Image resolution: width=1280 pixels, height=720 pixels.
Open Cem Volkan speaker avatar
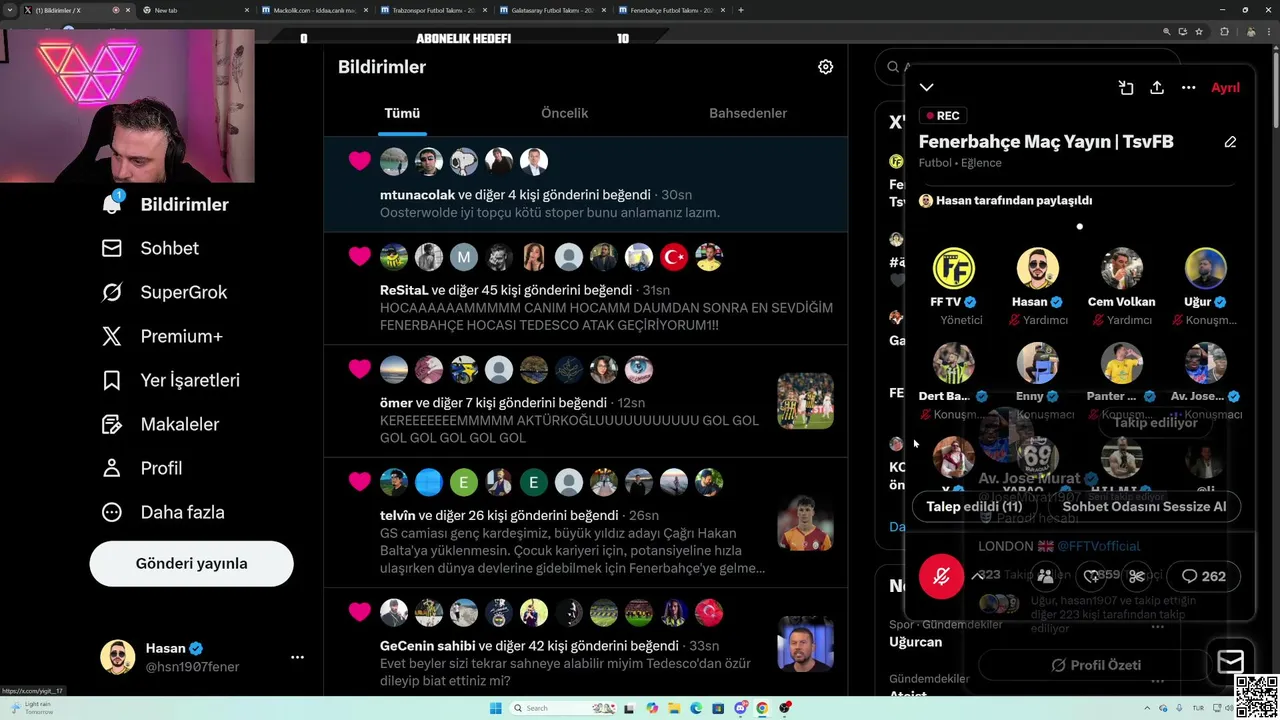tap(1122, 269)
